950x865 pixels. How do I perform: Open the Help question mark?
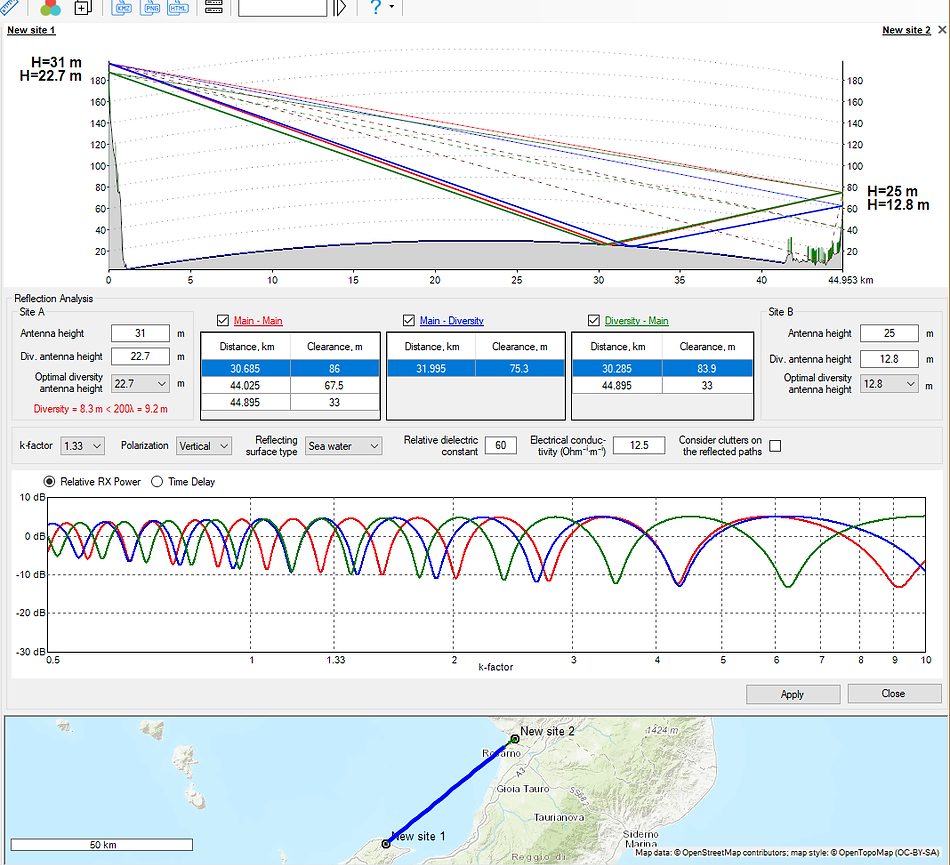coord(376,7)
